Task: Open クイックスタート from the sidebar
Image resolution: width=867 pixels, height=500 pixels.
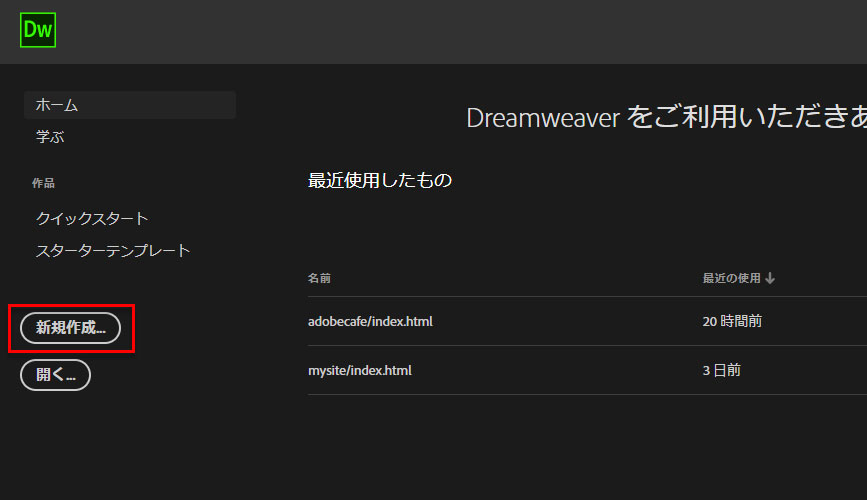Action: tap(92, 218)
